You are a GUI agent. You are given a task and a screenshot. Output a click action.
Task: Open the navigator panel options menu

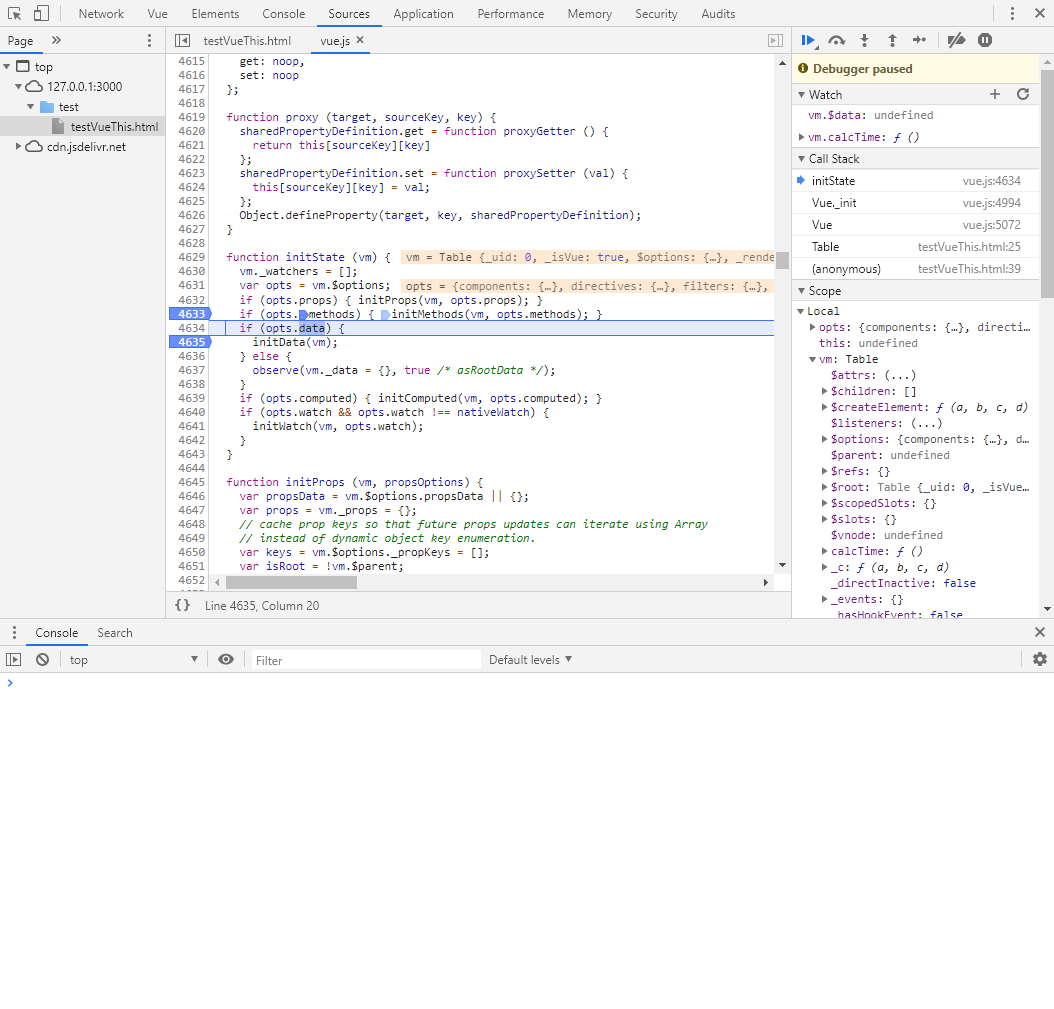(x=149, y=40)
